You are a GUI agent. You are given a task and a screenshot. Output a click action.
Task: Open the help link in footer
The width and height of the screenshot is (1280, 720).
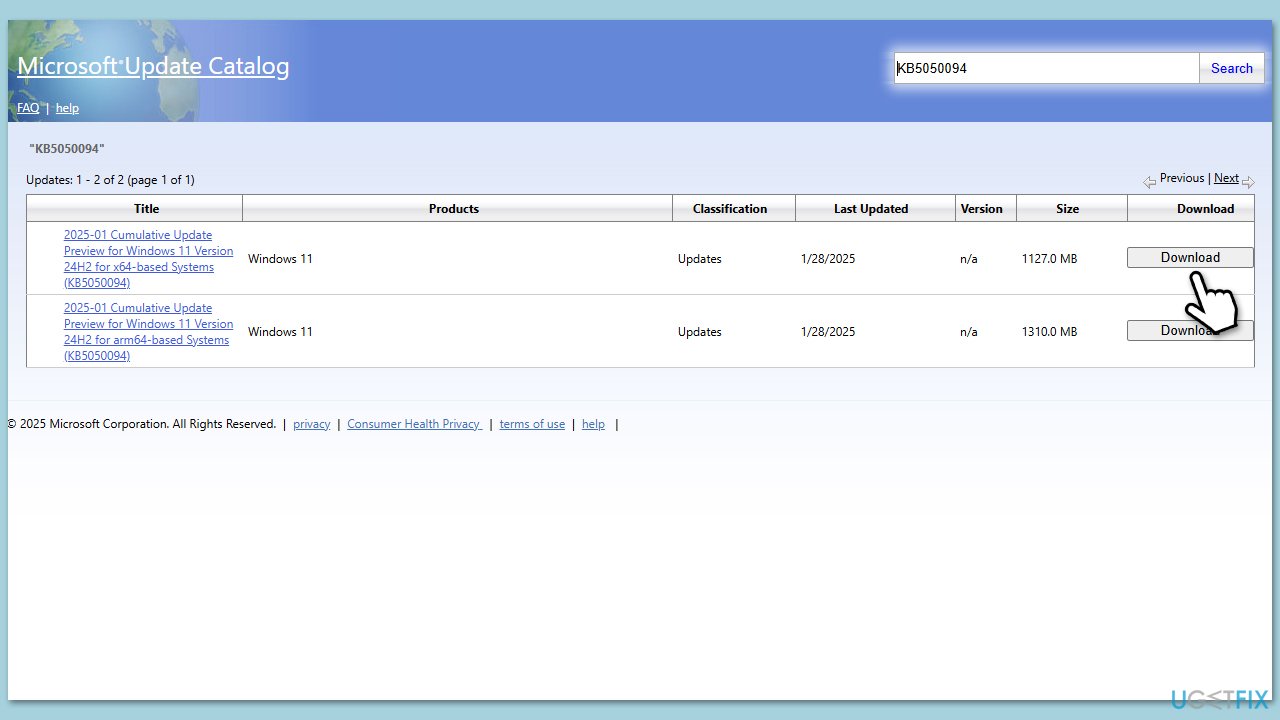click(x=593, y=424)
